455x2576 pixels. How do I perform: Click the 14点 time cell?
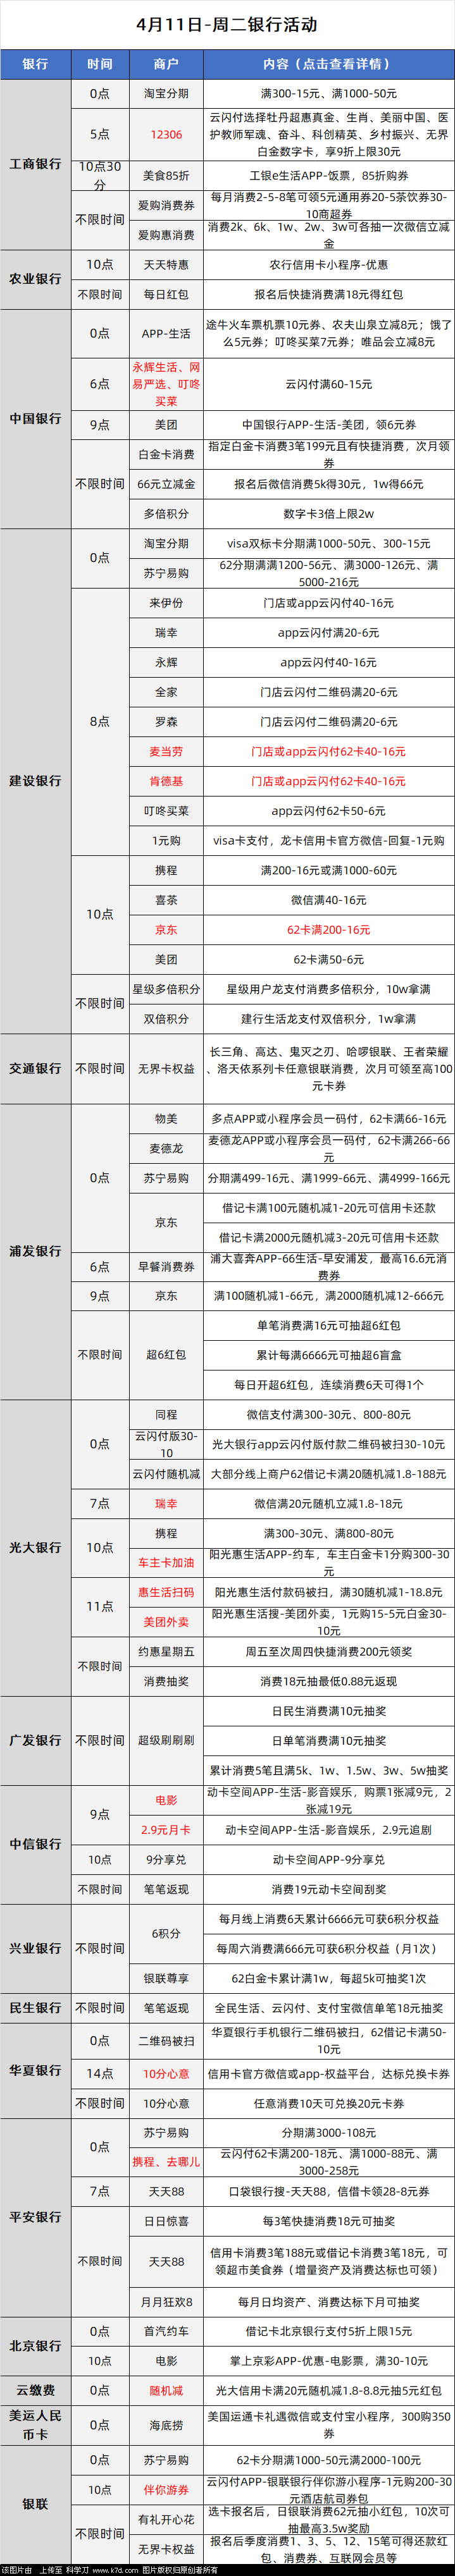click(x=100, y=2074)
